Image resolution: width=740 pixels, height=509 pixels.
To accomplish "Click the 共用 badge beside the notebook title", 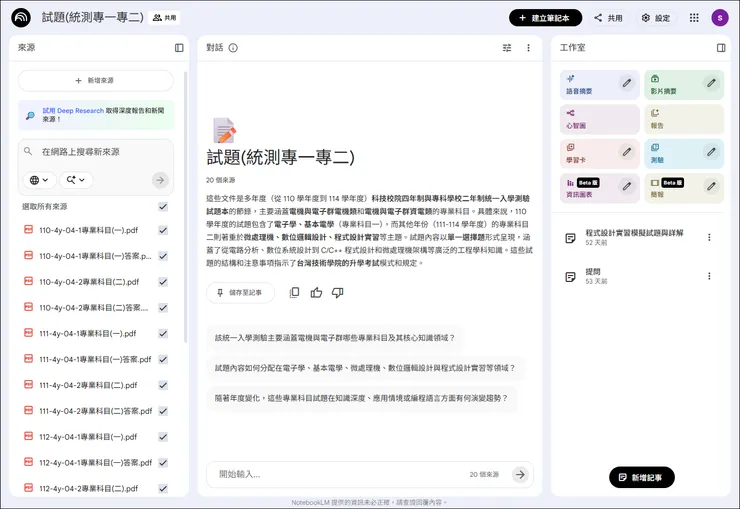I will point(164,18).
